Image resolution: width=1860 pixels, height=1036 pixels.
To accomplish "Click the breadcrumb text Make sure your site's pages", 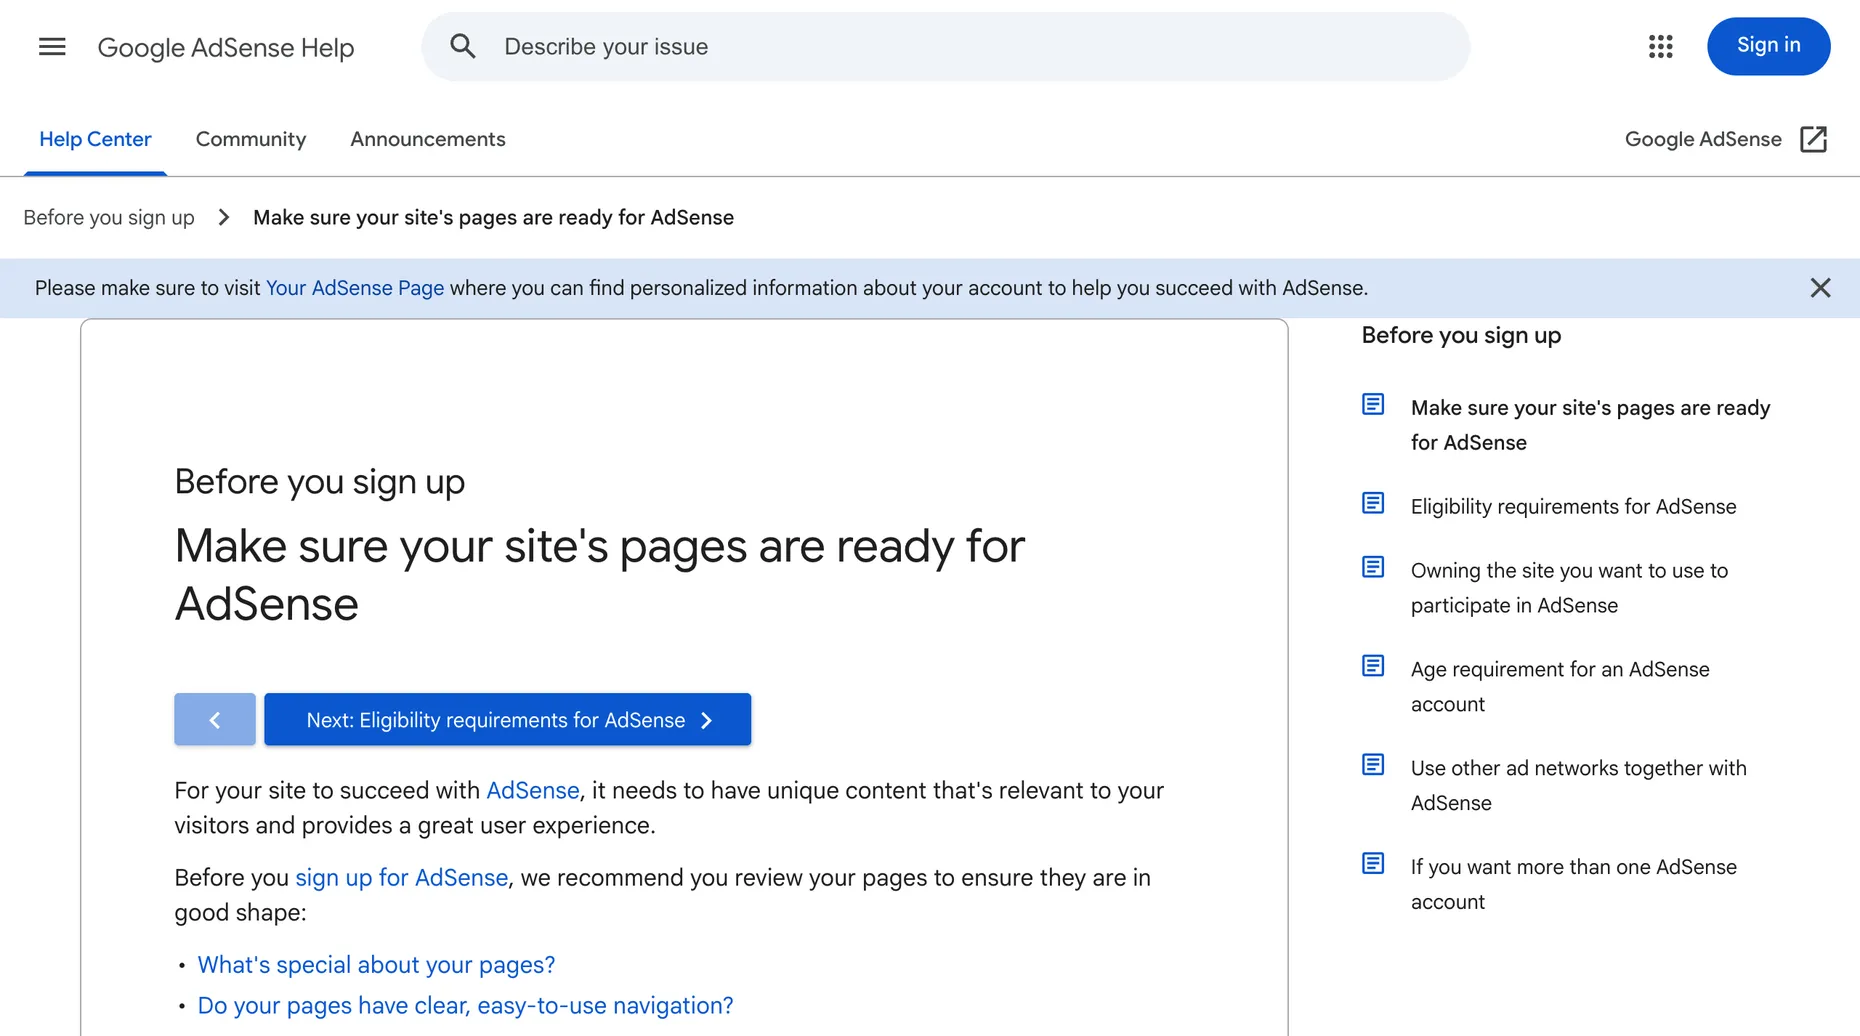I will 493,217.
